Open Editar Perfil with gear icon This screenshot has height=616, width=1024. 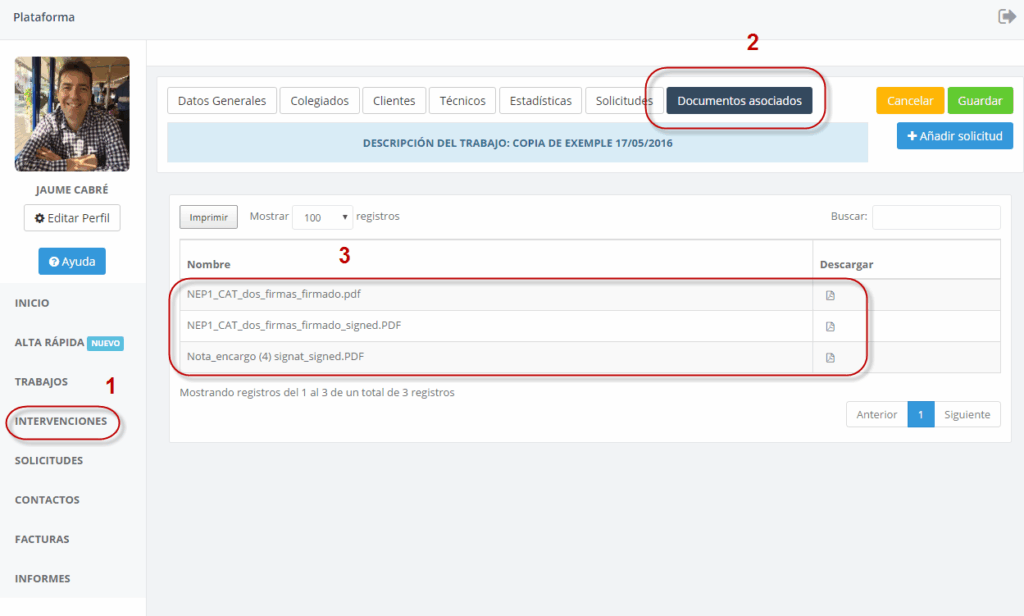[72, 218]
